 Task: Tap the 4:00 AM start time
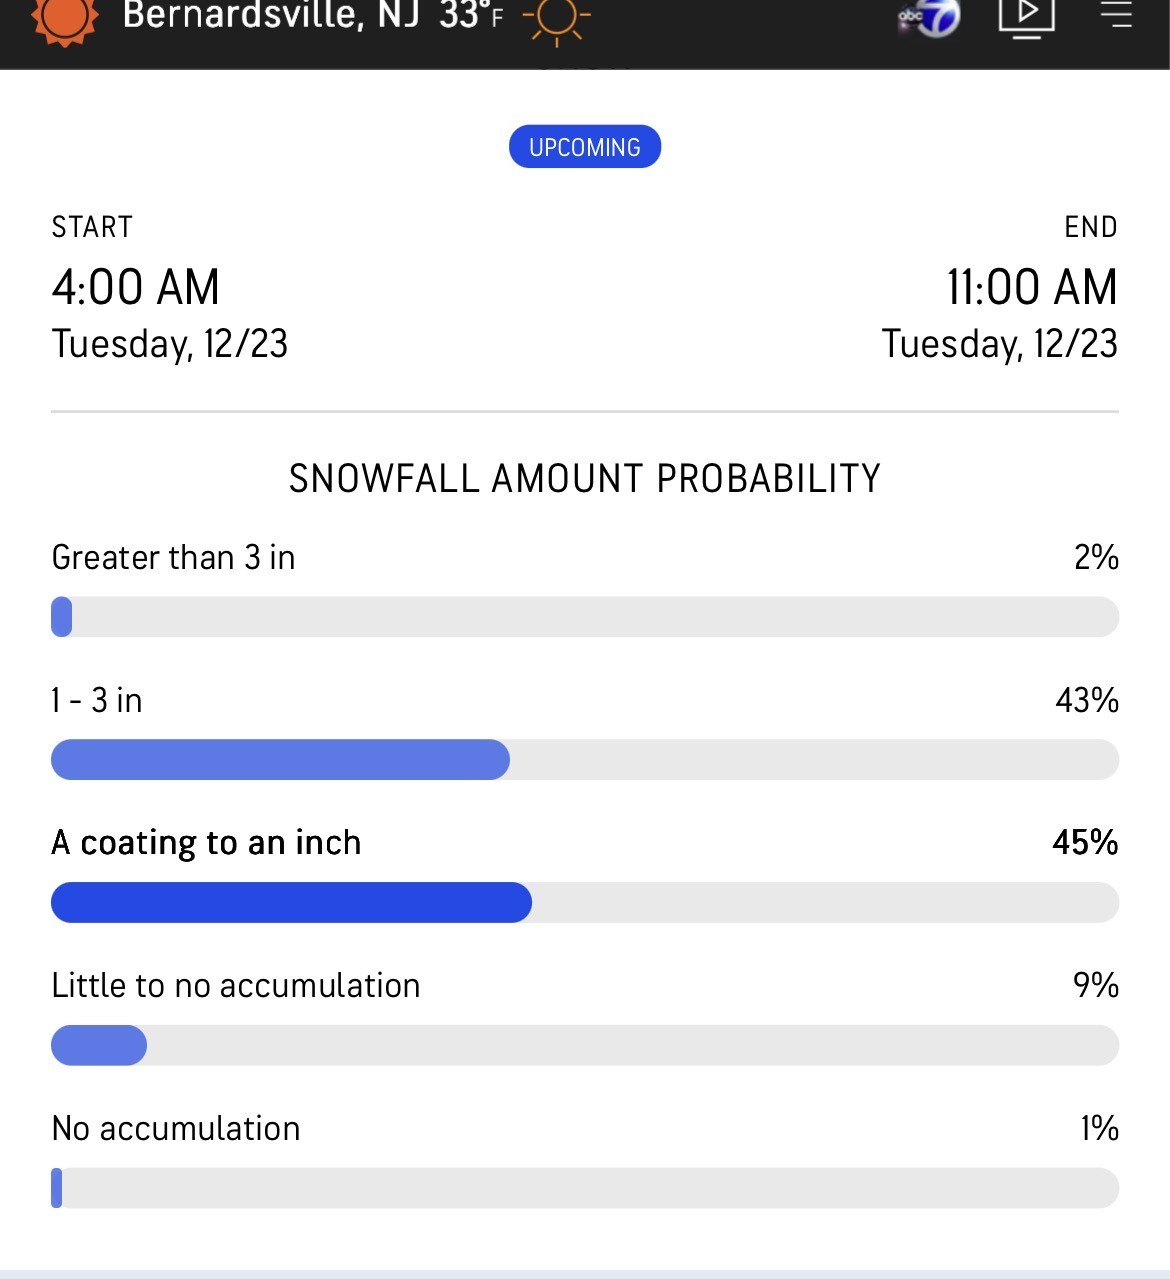pyautogui.click(x=136, y=287)
